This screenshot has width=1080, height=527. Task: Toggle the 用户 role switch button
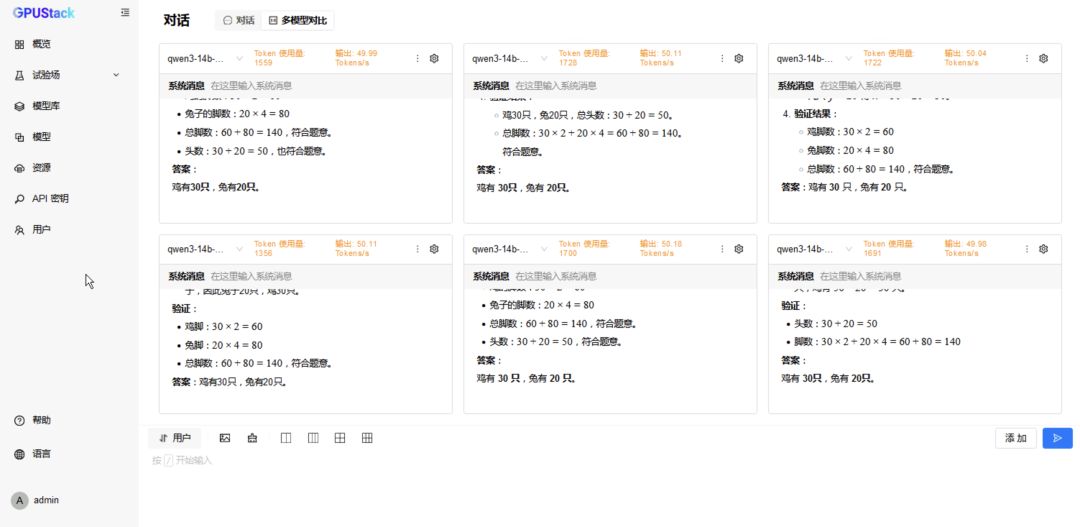(175, 438)
